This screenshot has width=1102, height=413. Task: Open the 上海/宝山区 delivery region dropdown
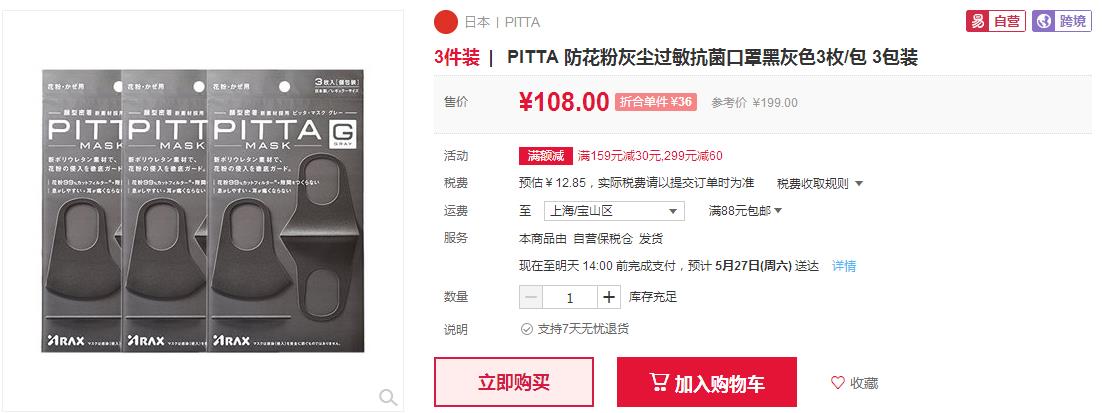point(614,211)
